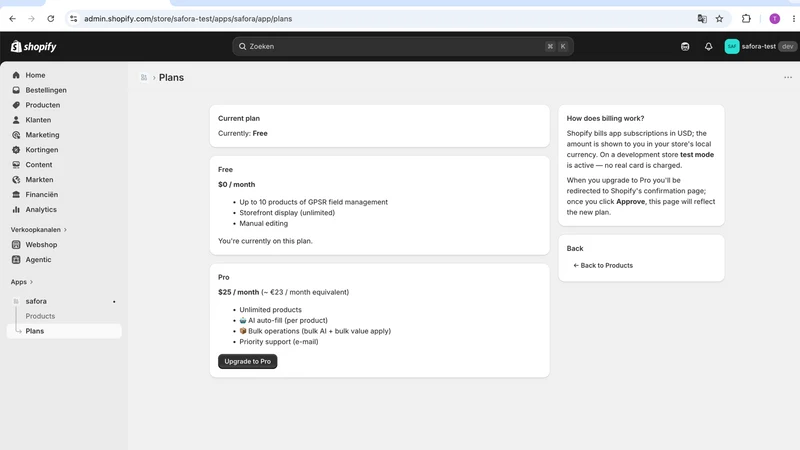Click the Zoeken search field
Viewport: 800px width, 450px height.
(403, 46)
